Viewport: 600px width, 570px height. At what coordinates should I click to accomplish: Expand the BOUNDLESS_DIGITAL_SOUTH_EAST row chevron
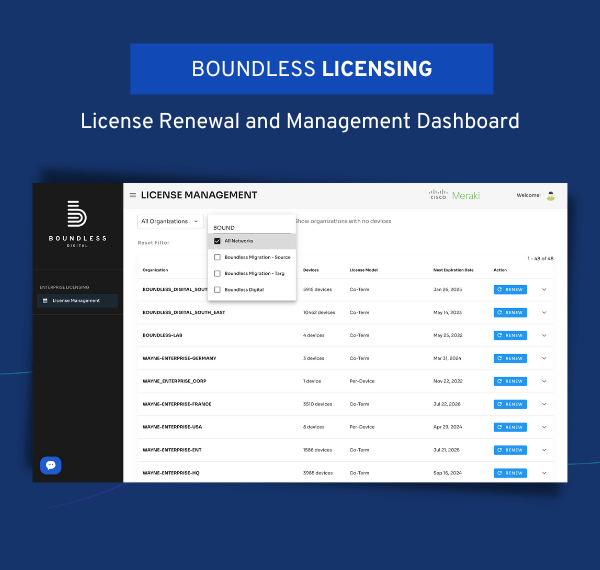coord(544,313)
